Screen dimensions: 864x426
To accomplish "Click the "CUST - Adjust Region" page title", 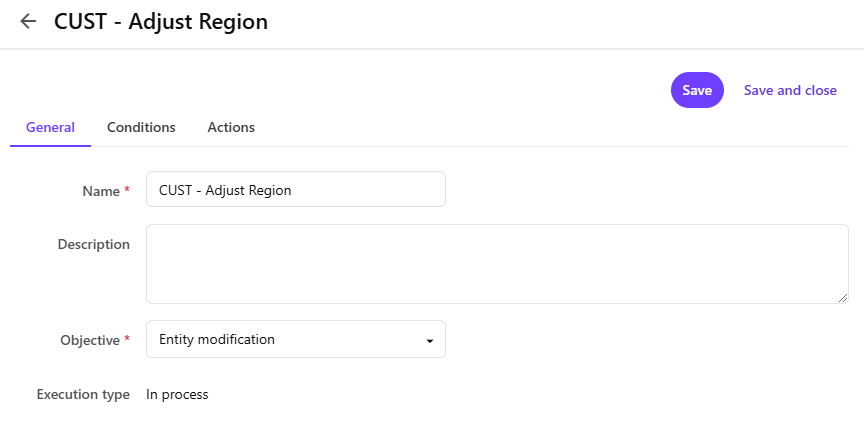I will point(161,21).
